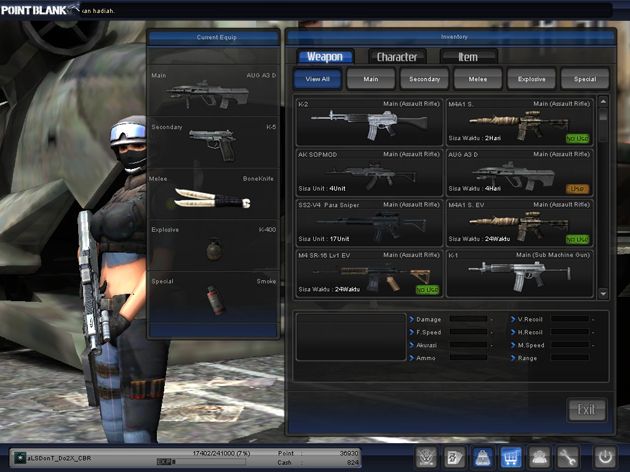The width and height of the screenshot is (630, 472).
Task: Click the Point value 36930
Action: [x=349, y=453]
